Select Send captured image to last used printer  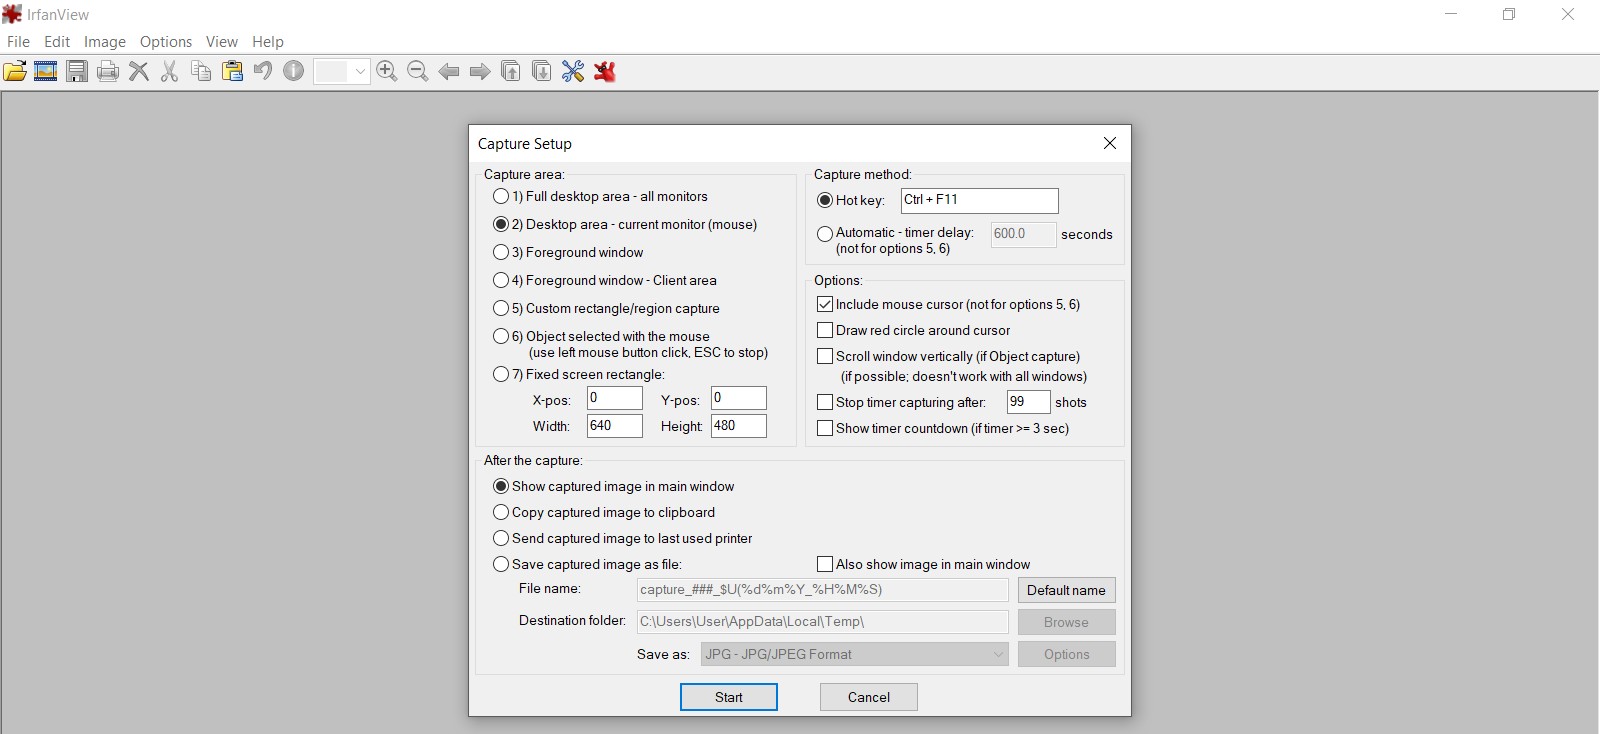623,538
